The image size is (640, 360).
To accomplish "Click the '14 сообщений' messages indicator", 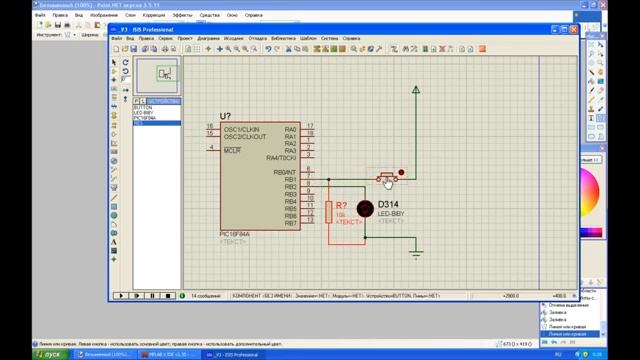I will pos(205,296).
